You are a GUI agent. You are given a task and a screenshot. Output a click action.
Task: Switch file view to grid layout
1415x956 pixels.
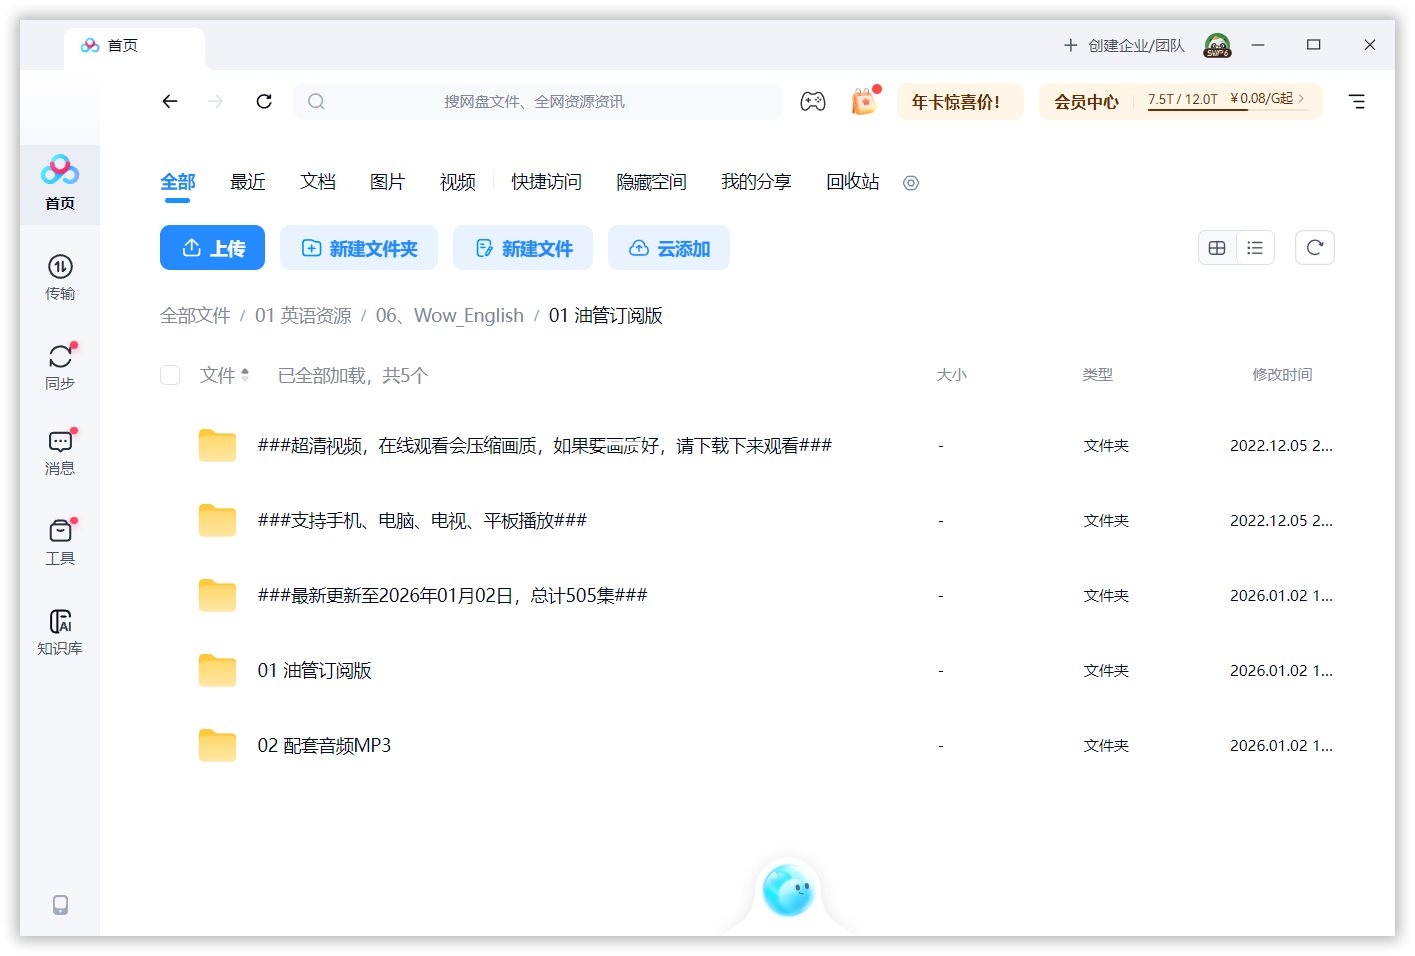point(1217,247)
